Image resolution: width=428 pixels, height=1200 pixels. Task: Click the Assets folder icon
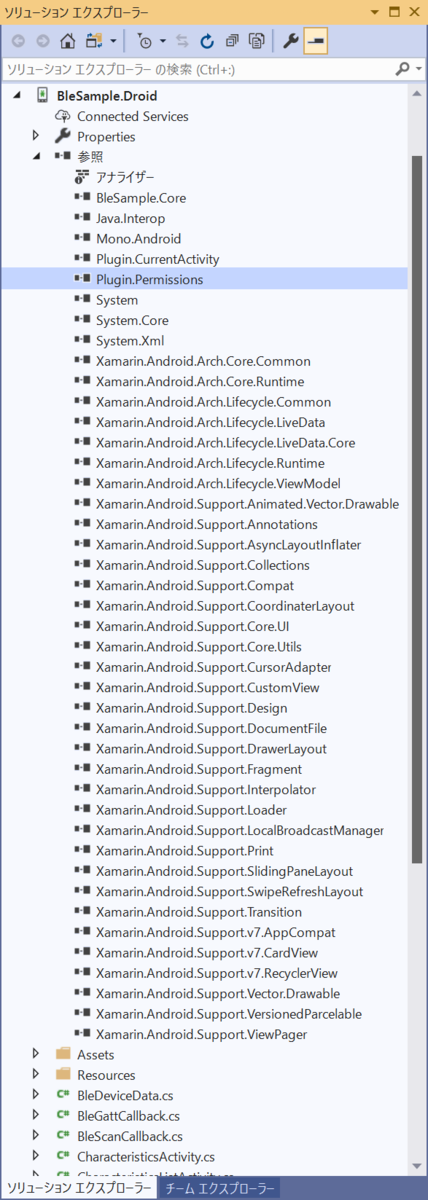click(x=63, y=1054)
